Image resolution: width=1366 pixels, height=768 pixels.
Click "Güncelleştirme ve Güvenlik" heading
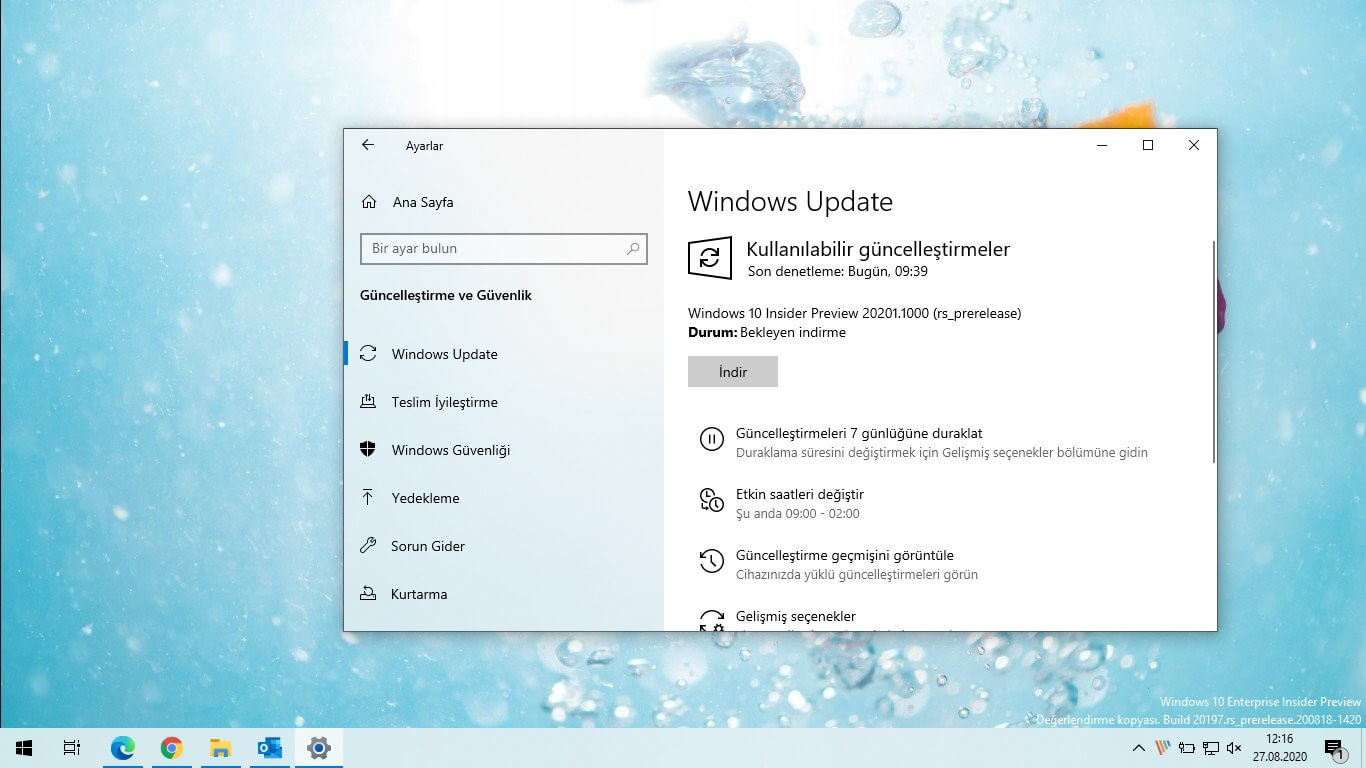[446, 295]
